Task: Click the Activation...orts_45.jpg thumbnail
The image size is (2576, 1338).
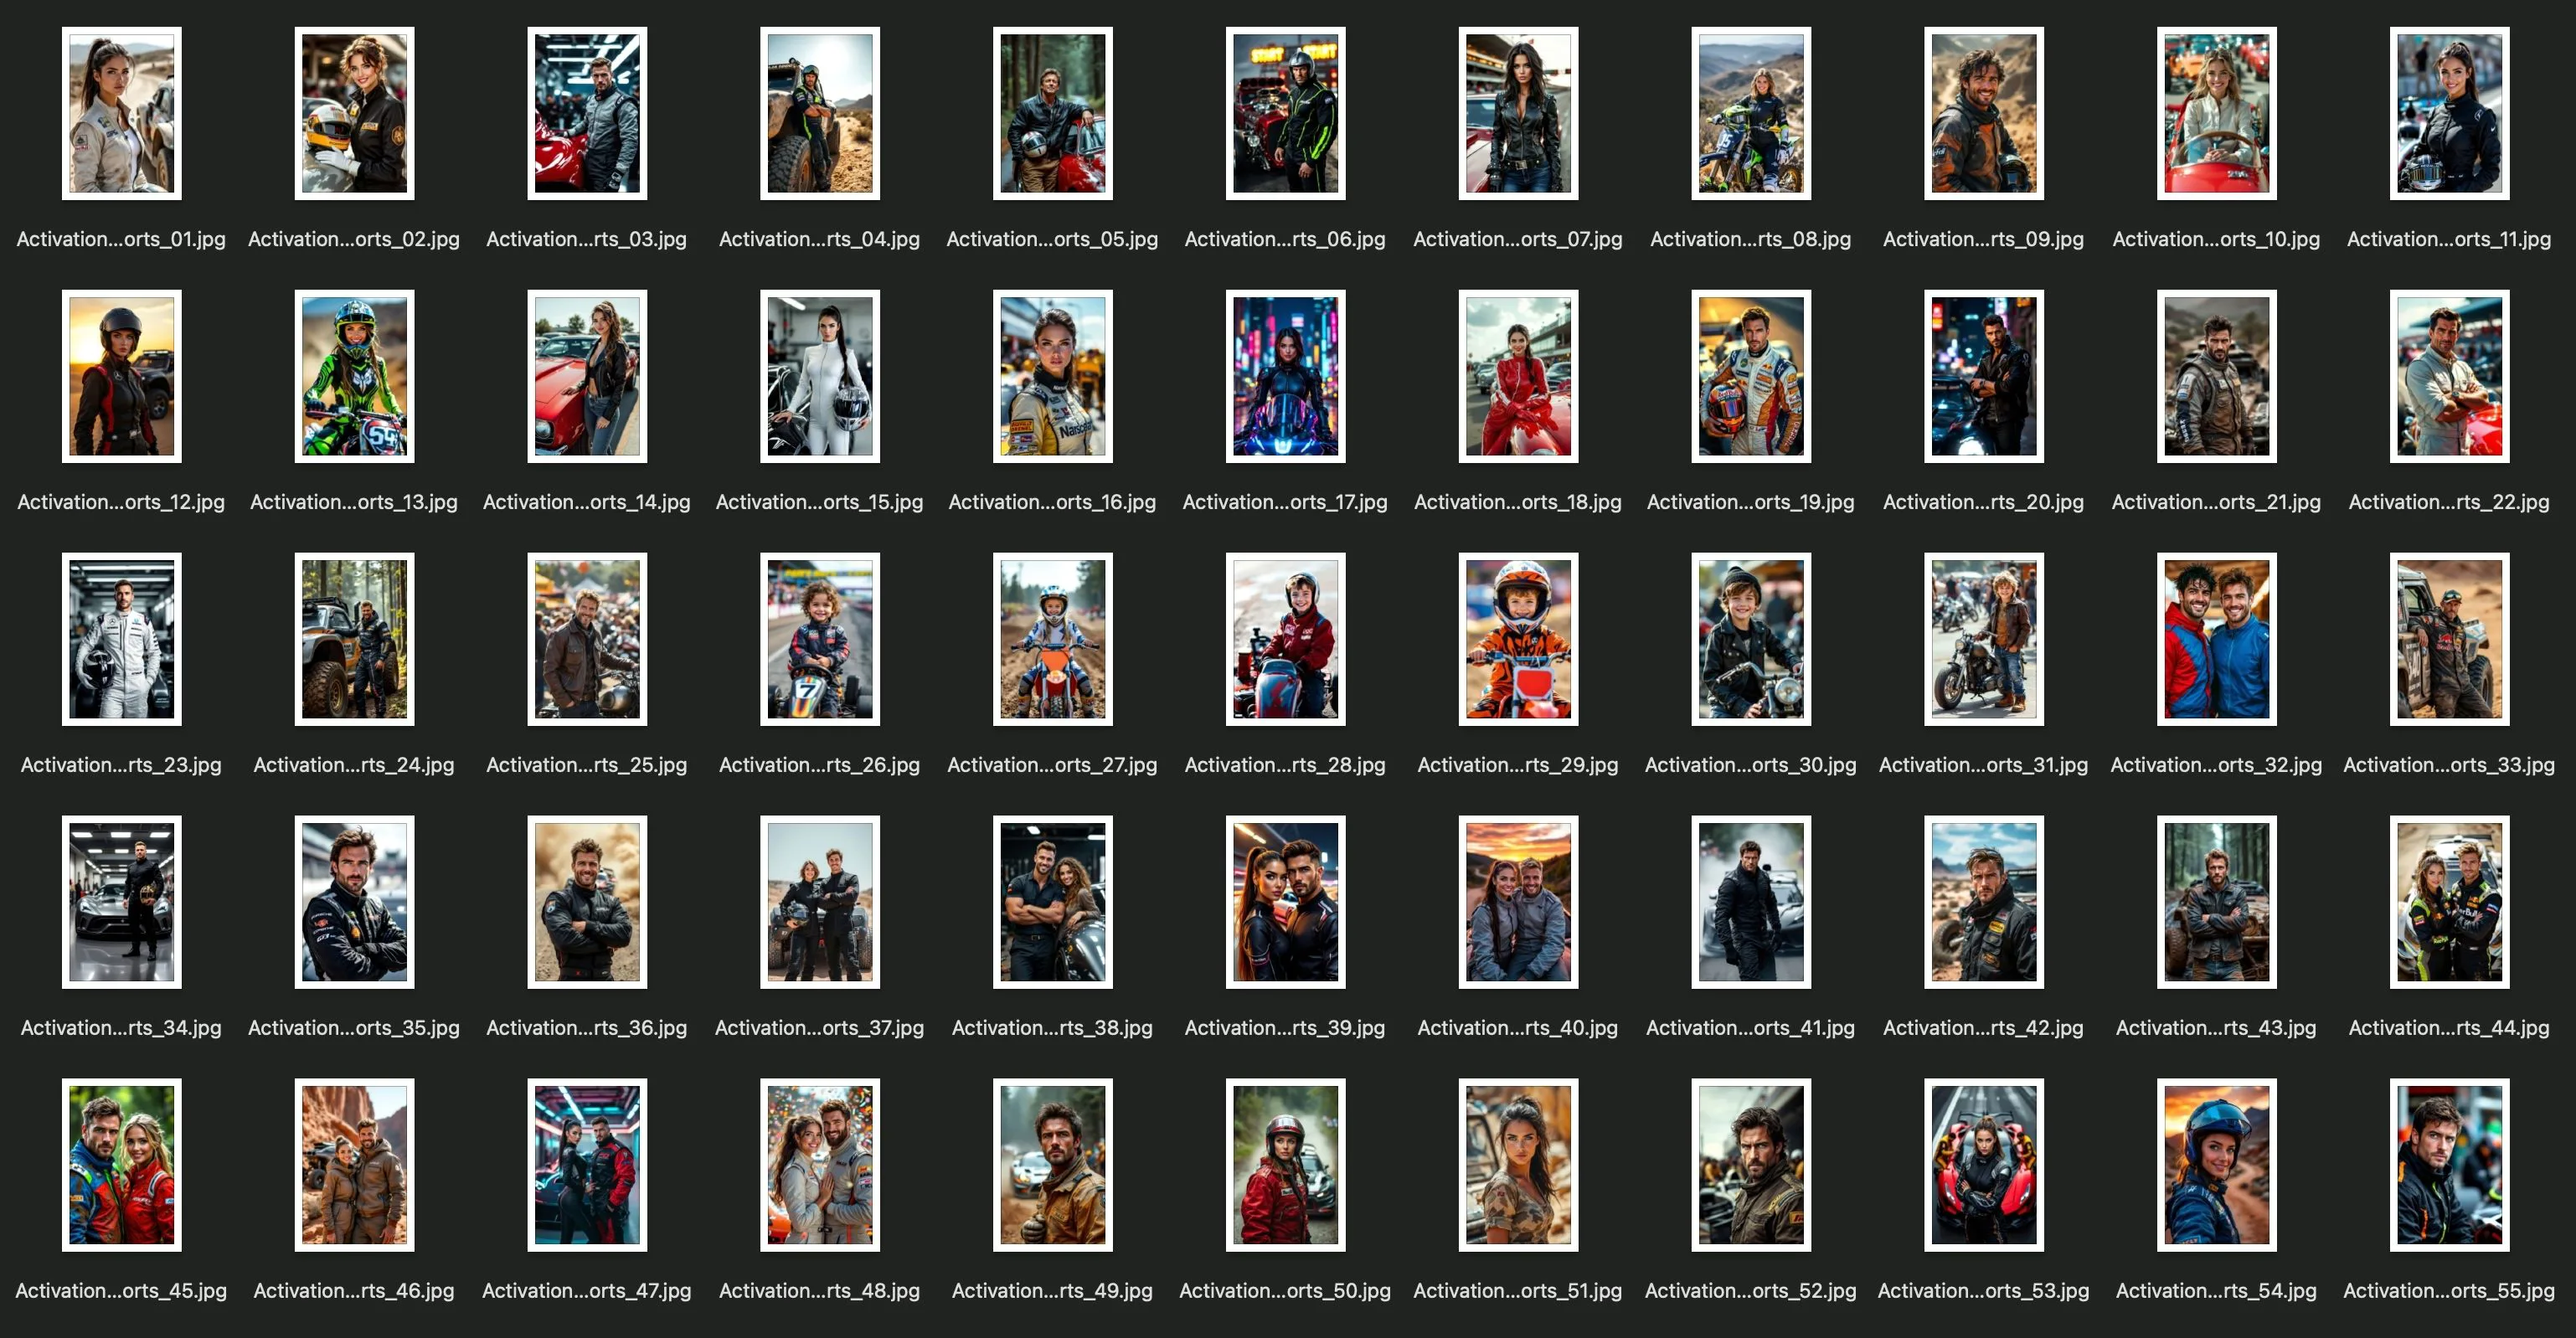Action: (121, 1165)
